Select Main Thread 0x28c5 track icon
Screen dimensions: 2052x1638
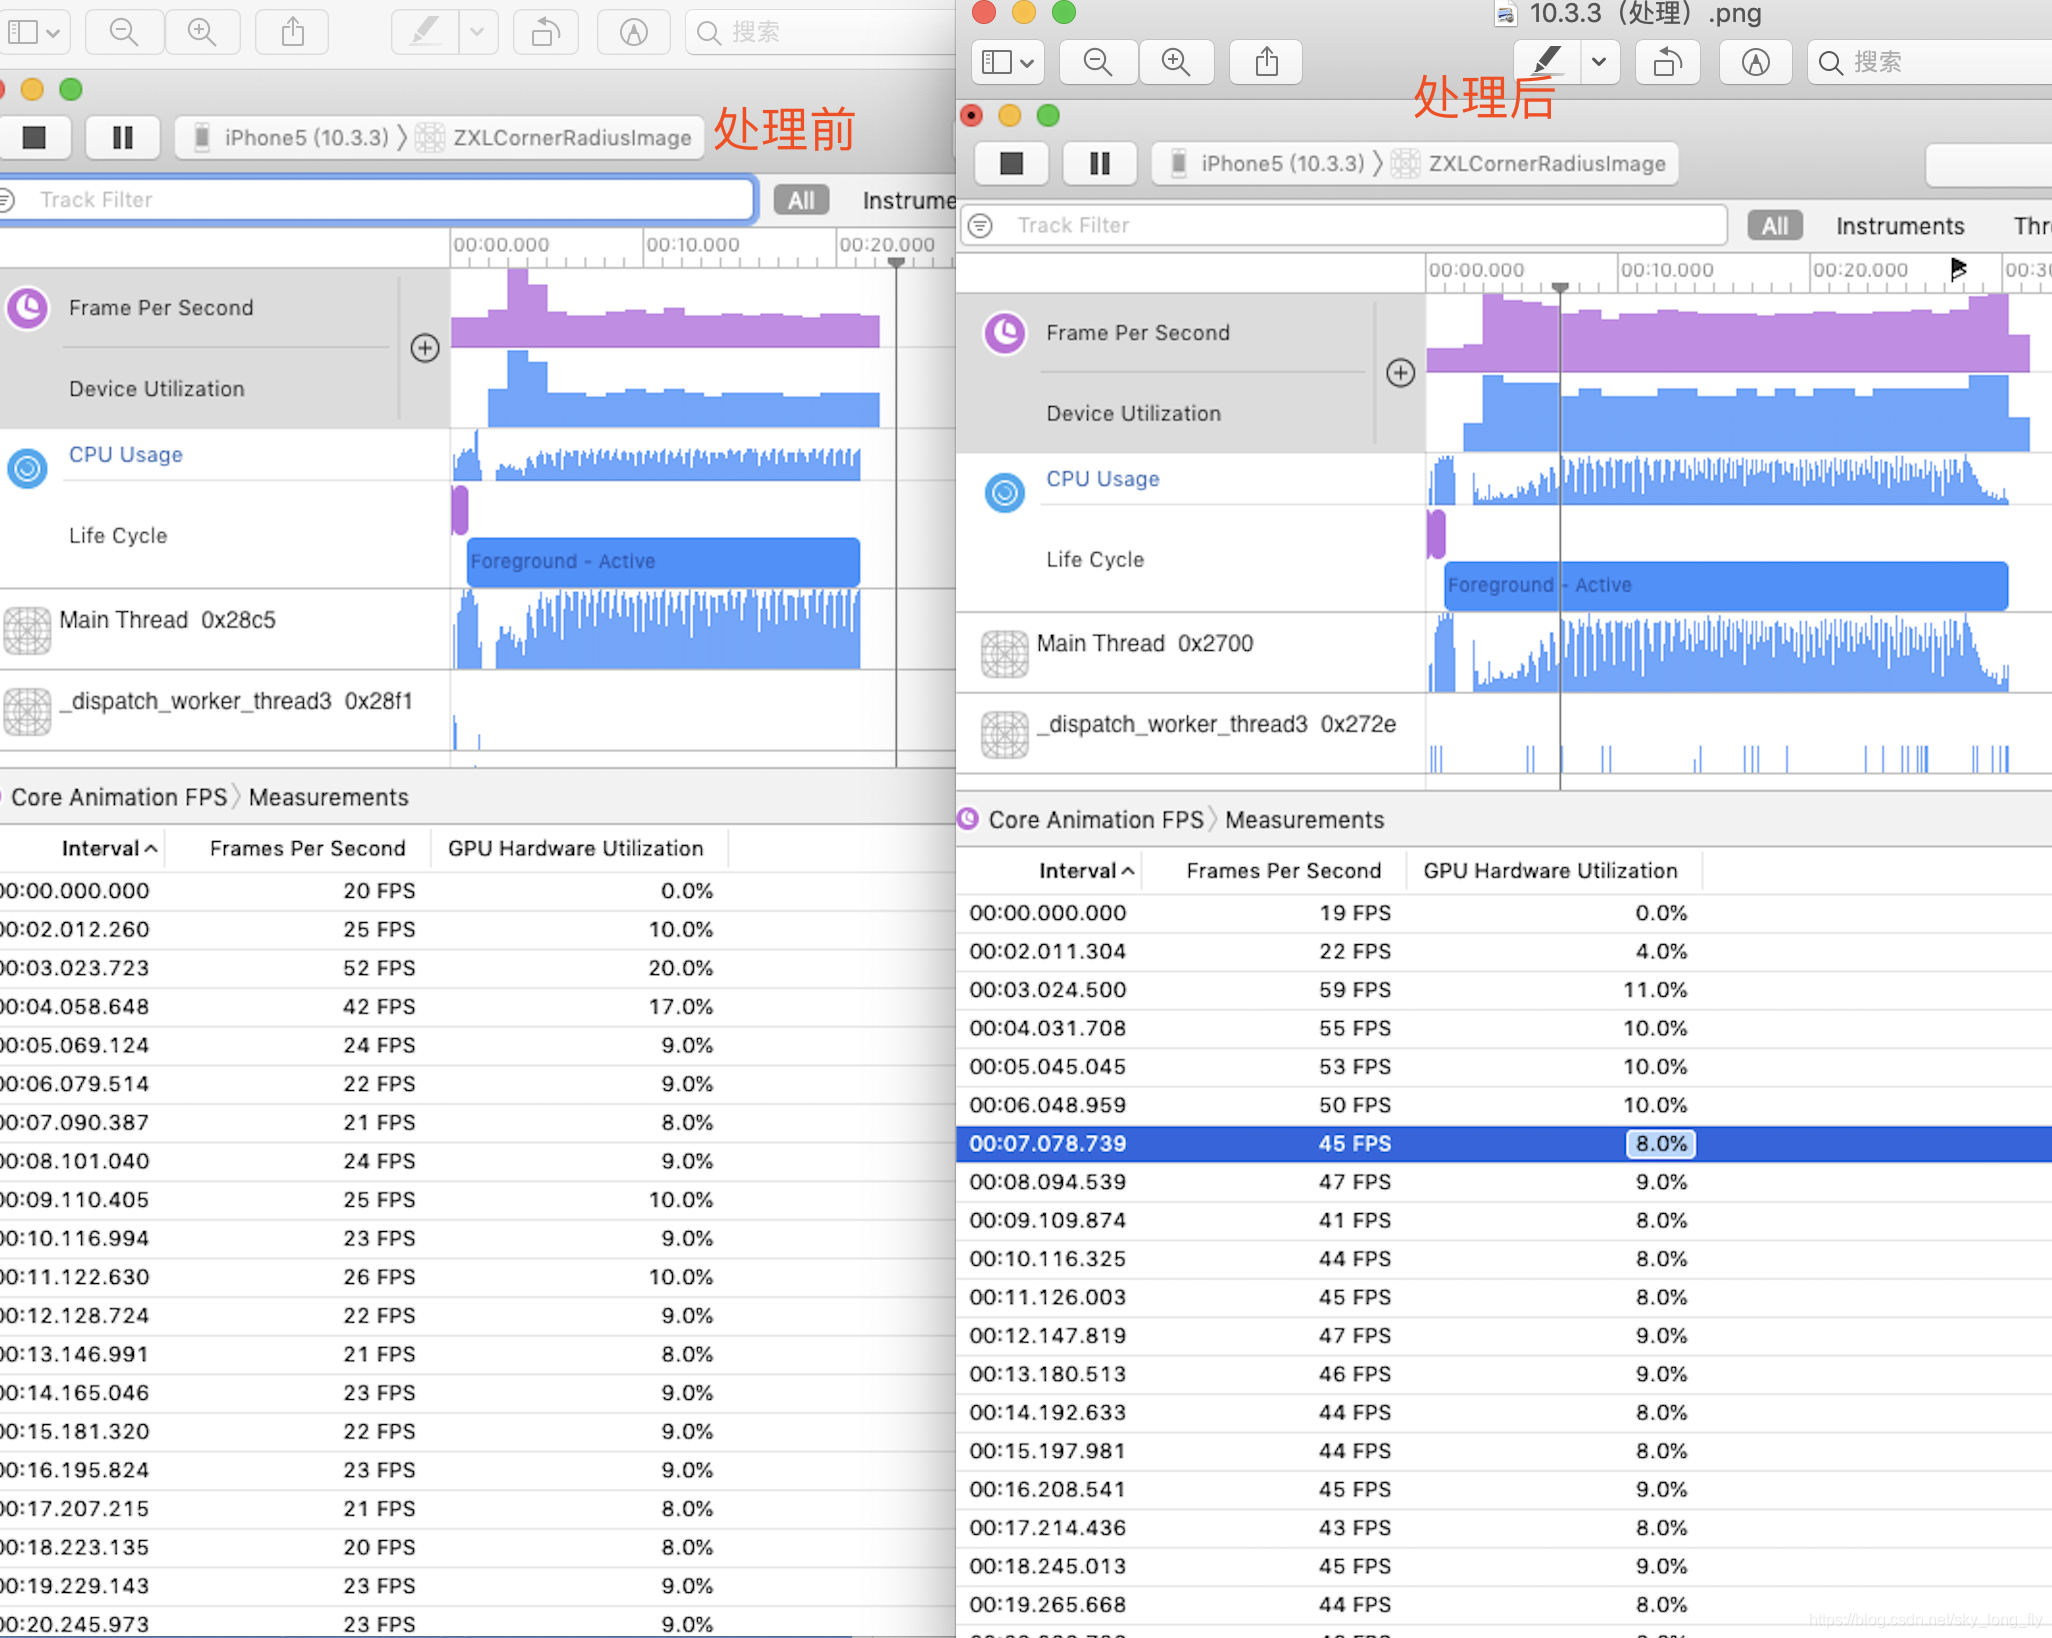pyautogui.click(x=27, y=630)
